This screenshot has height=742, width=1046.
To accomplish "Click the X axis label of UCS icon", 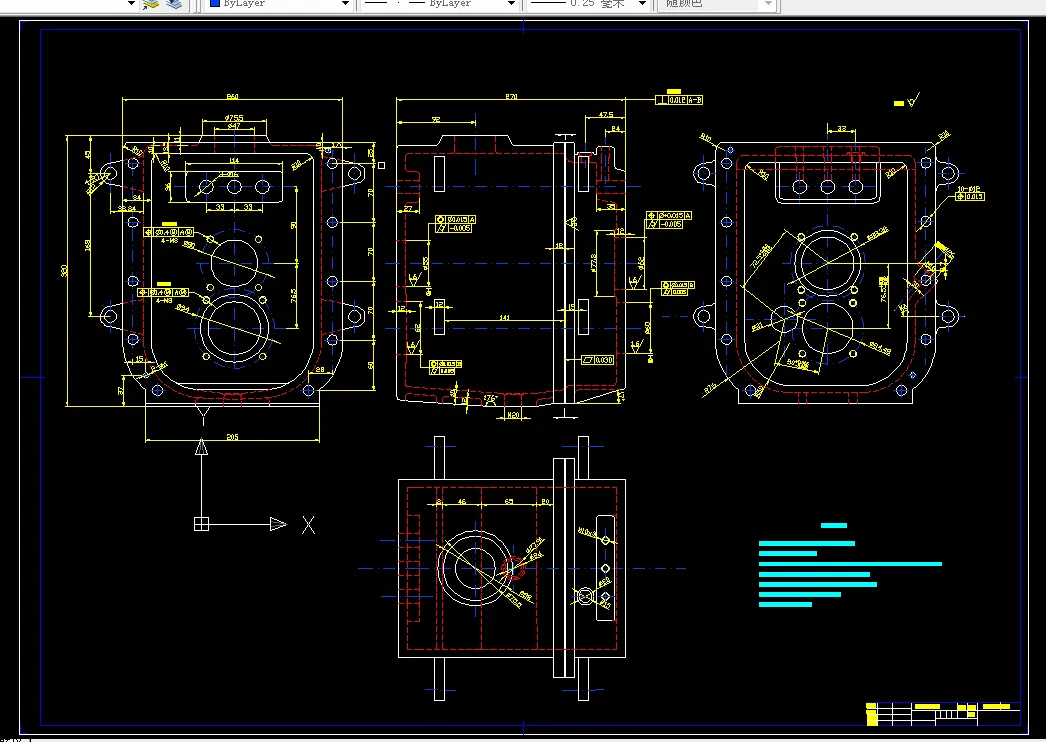I will coord(308,525).
